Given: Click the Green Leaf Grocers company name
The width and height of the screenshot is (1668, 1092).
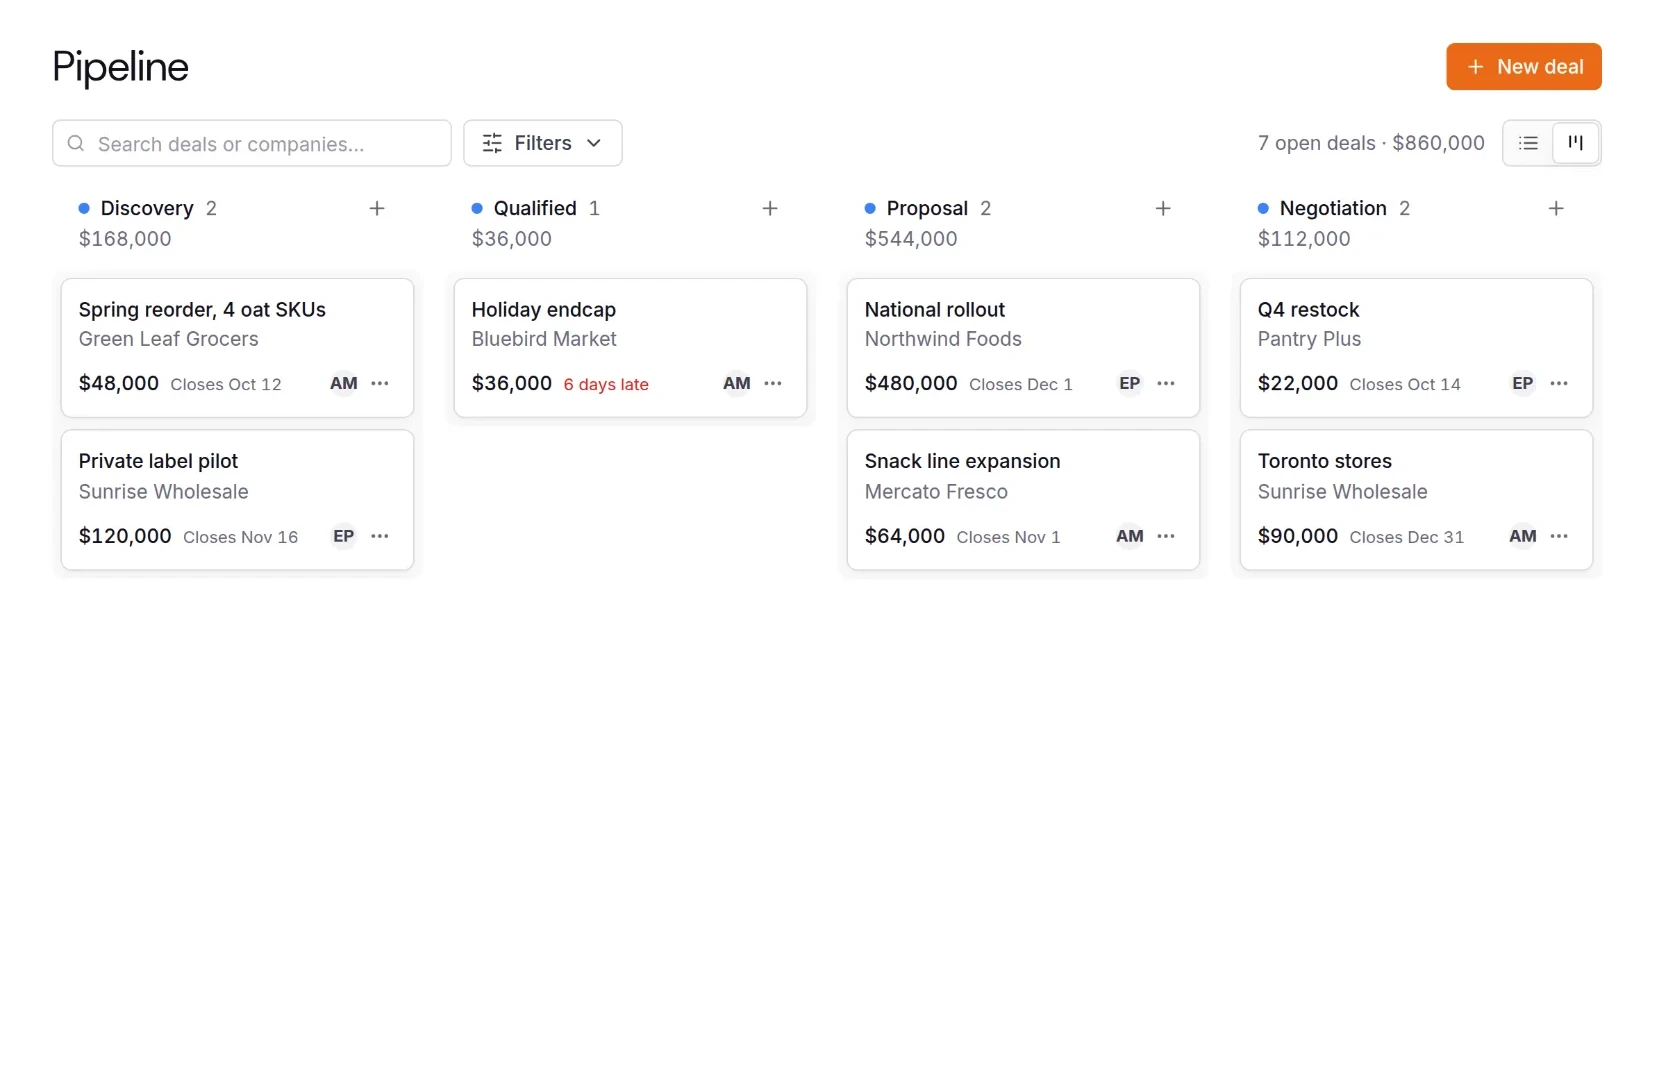Looking at the screenshot, I should pos(169,339).
